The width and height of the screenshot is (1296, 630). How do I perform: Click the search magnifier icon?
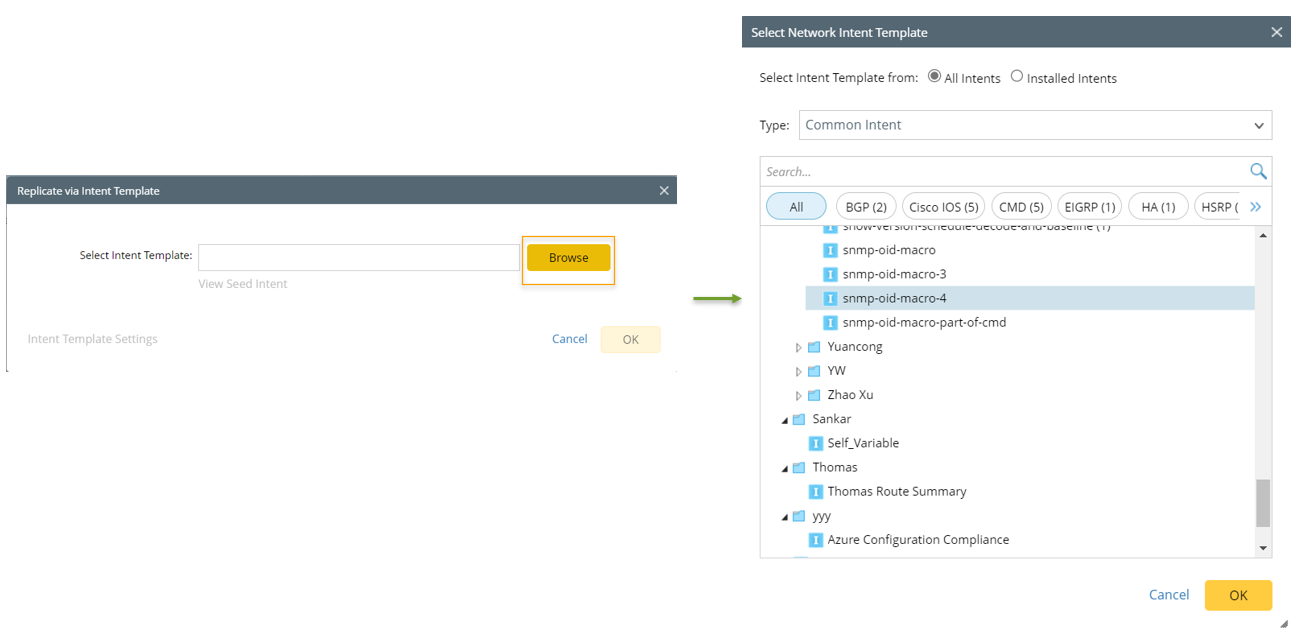(x=1257, y=171)
